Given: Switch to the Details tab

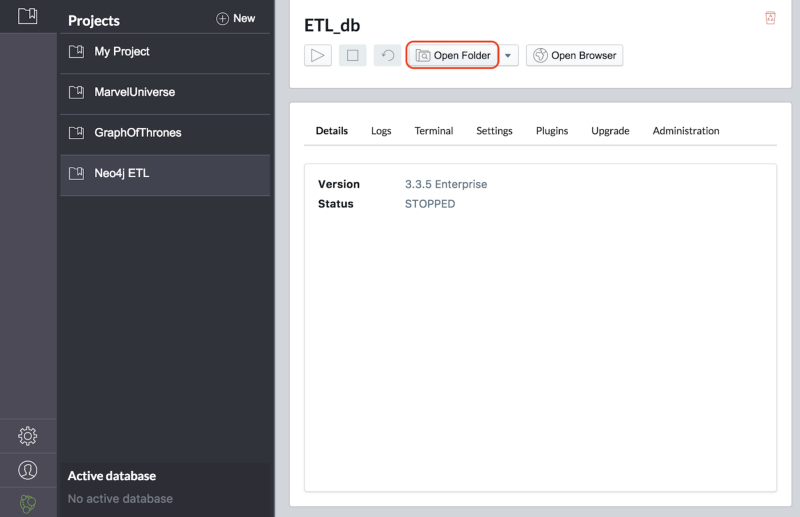Looking at the screenshot, I should click(x=332, y=131).
